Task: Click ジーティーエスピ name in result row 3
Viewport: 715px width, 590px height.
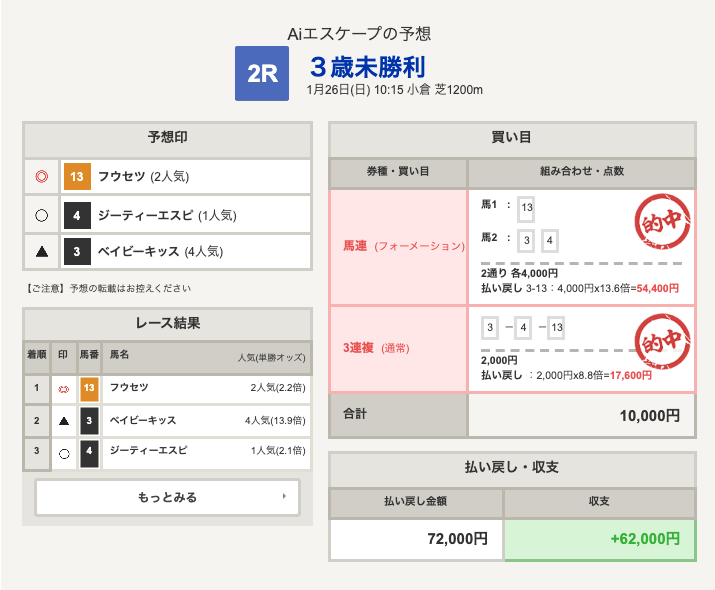Action: click(x=148, y=450)
